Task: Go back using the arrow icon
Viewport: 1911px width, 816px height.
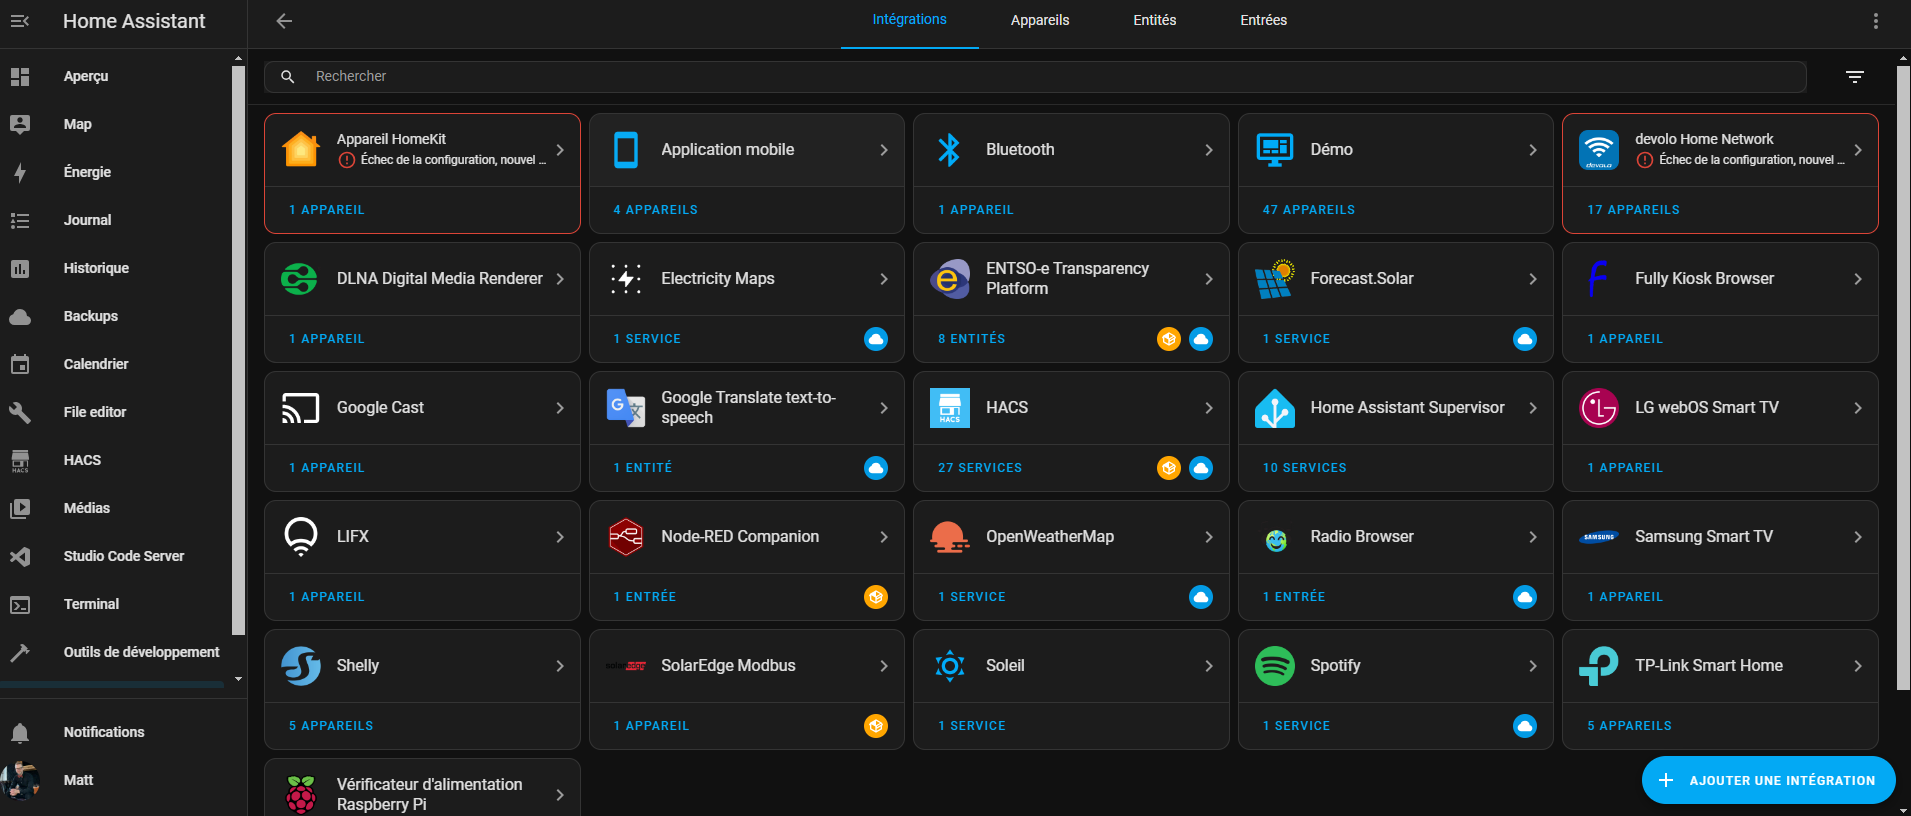Action: point(284,21)
